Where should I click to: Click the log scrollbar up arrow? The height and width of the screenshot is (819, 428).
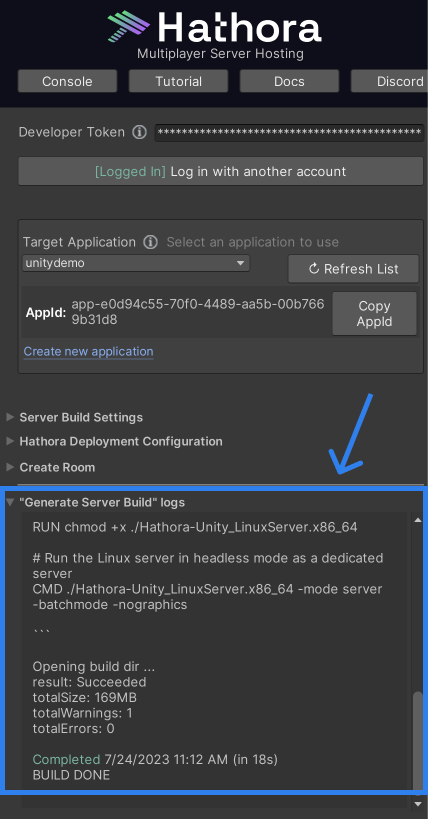[x=418, y=520]
